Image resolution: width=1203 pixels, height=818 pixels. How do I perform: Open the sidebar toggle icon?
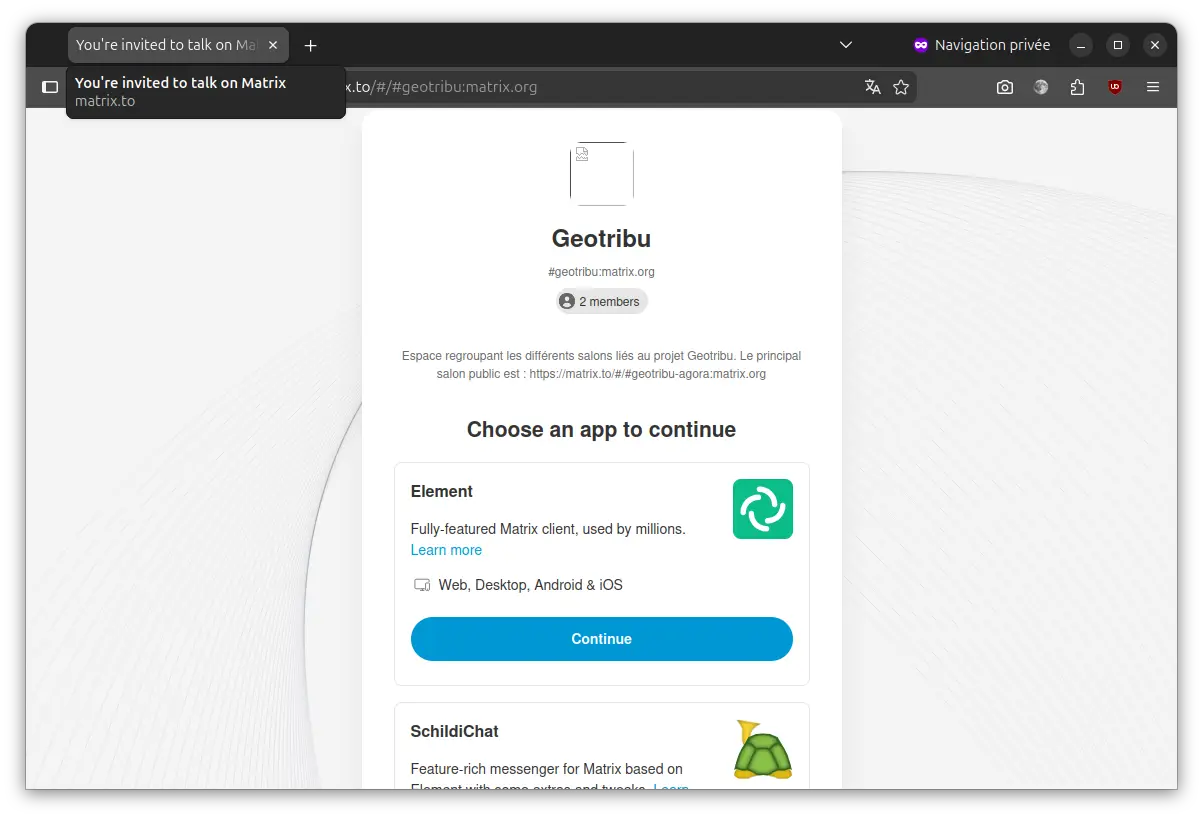click(x=50, y=87)
